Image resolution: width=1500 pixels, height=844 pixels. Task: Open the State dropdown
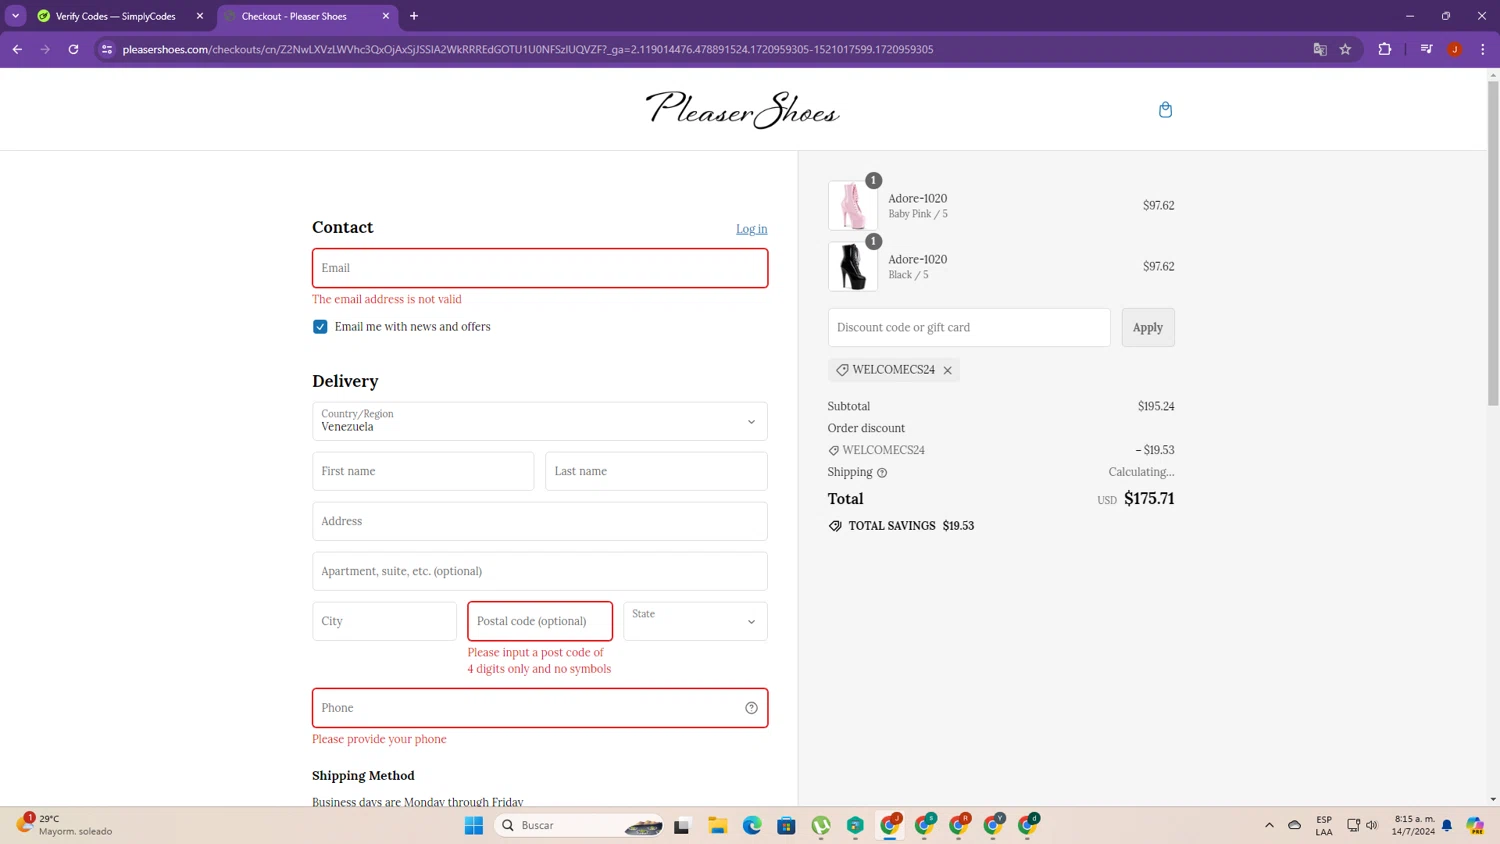click(x=695, y=621)
